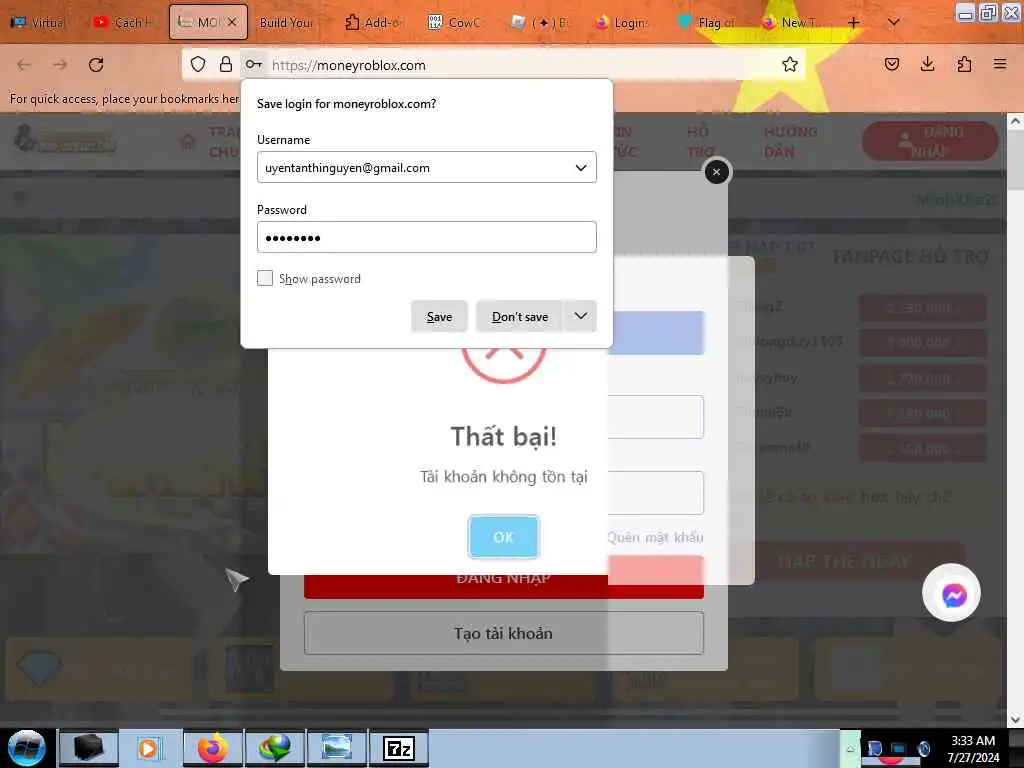The image size is (1024, 768).
Task: Open the picture viewer taskbar icon
Action: [337, 748]
